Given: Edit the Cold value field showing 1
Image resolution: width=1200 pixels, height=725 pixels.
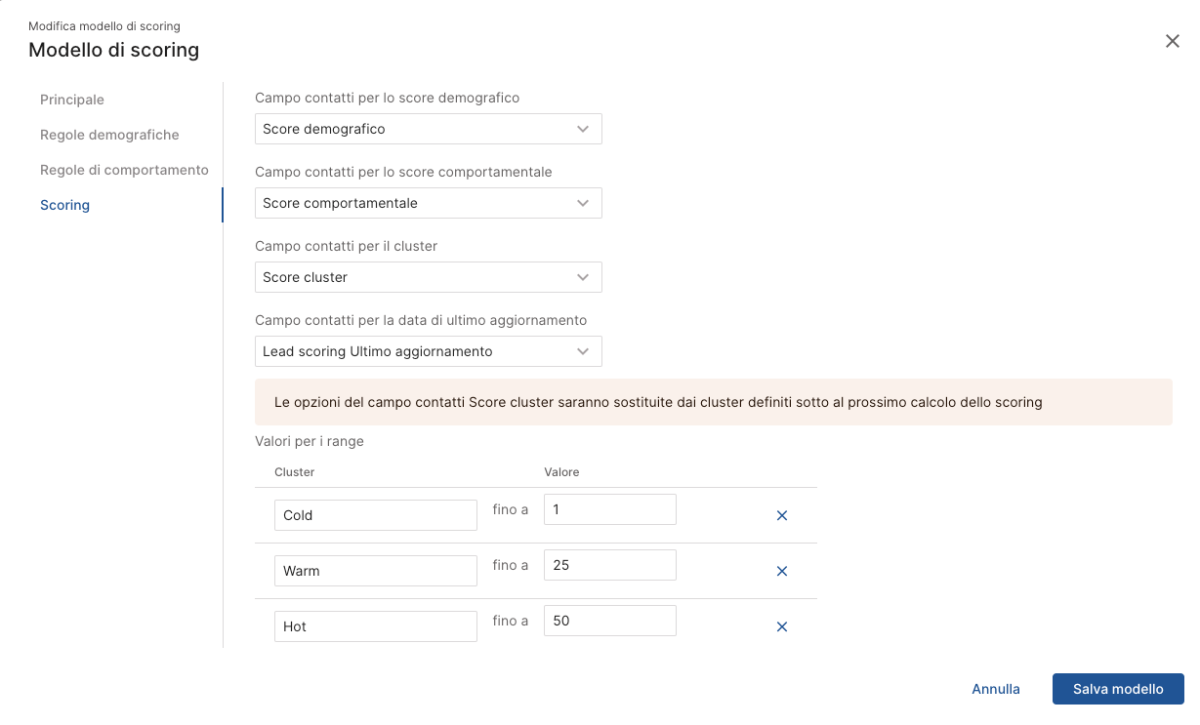Looking at the screenshot, I should (609, 510).
